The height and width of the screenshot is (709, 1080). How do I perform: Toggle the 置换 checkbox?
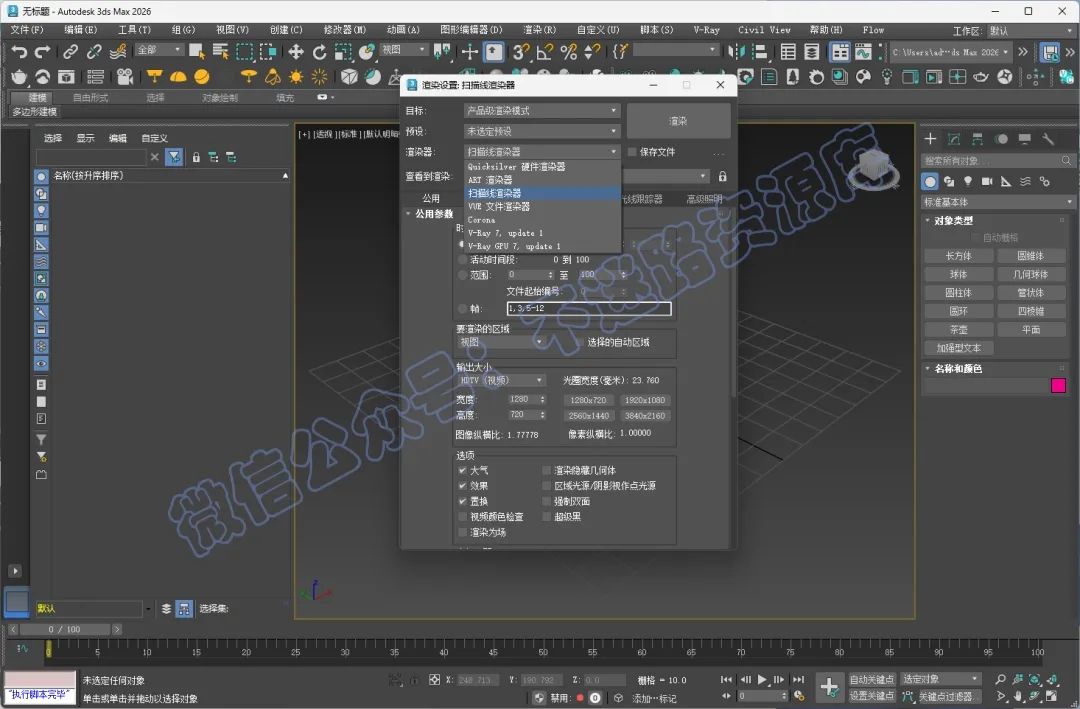(463, 501)
